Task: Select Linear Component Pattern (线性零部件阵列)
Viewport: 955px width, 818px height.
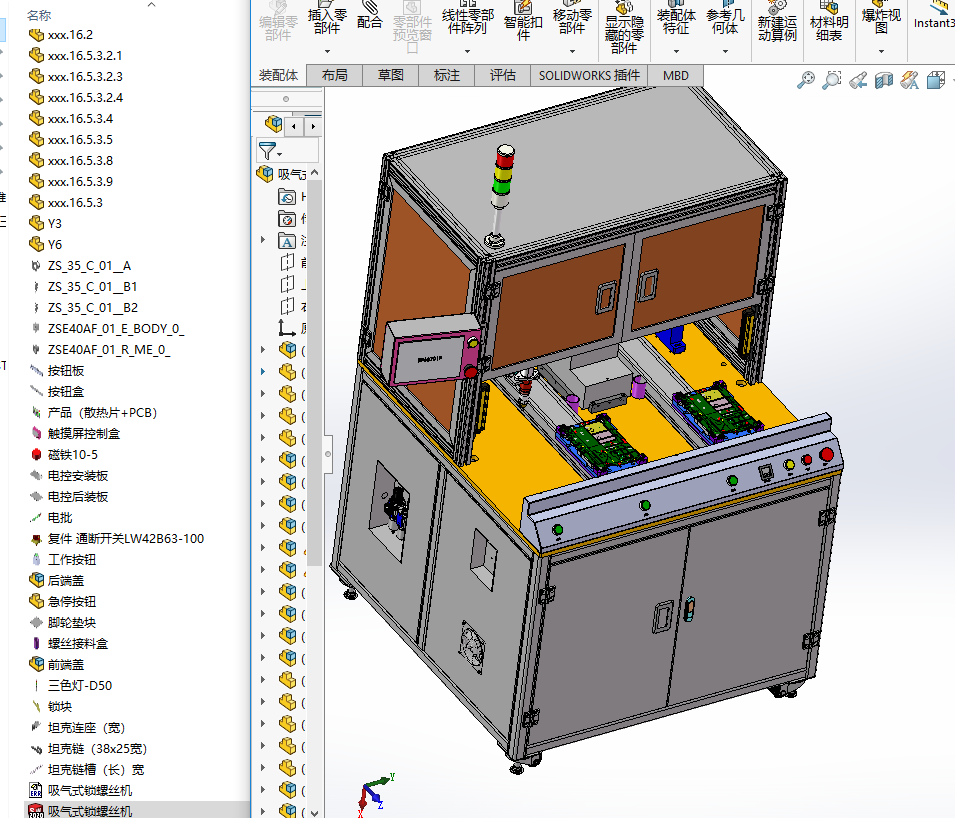Action: tap(467, 18)
